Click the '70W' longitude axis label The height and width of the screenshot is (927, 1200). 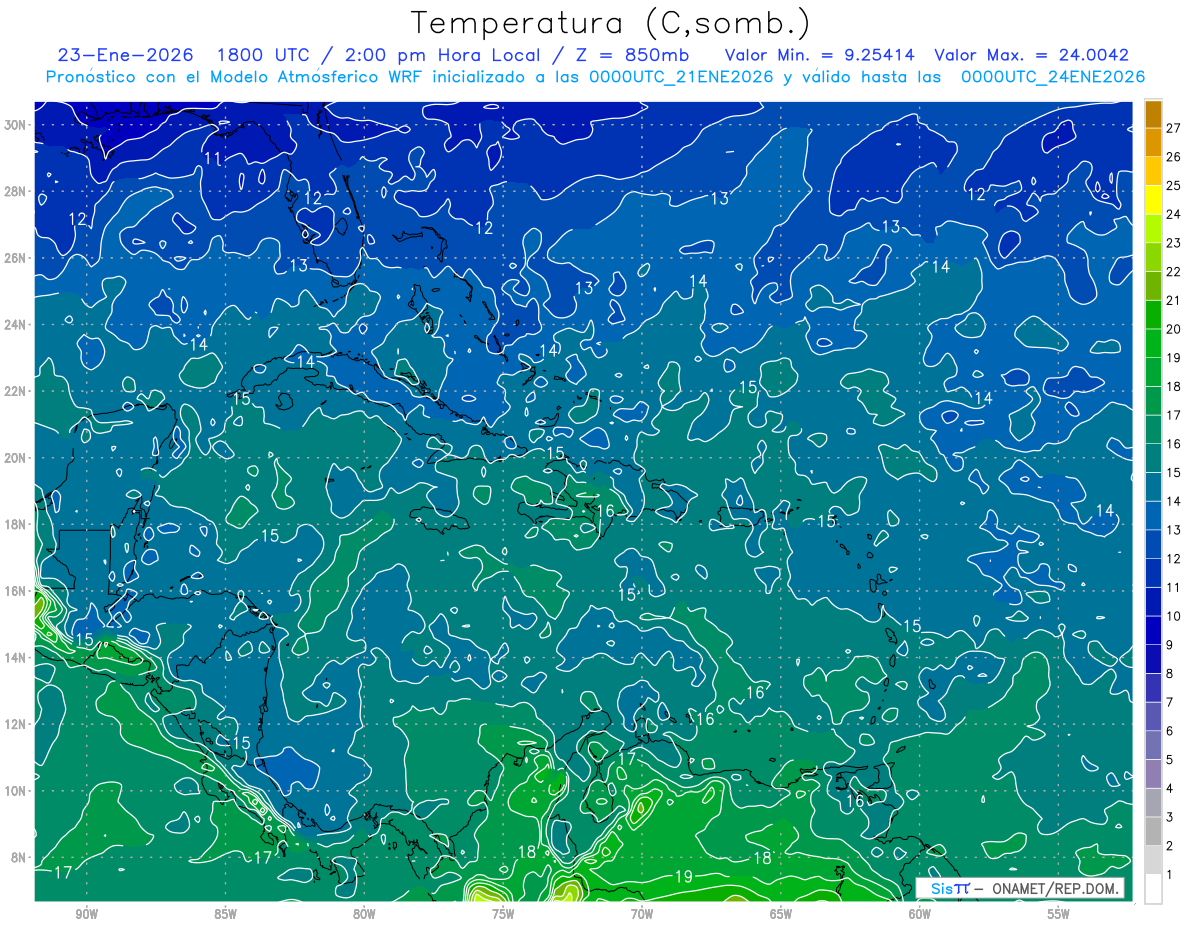click(642, 915)
